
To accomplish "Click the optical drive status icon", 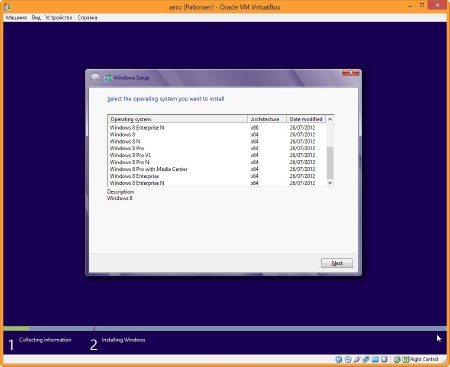I will (348, 359).
